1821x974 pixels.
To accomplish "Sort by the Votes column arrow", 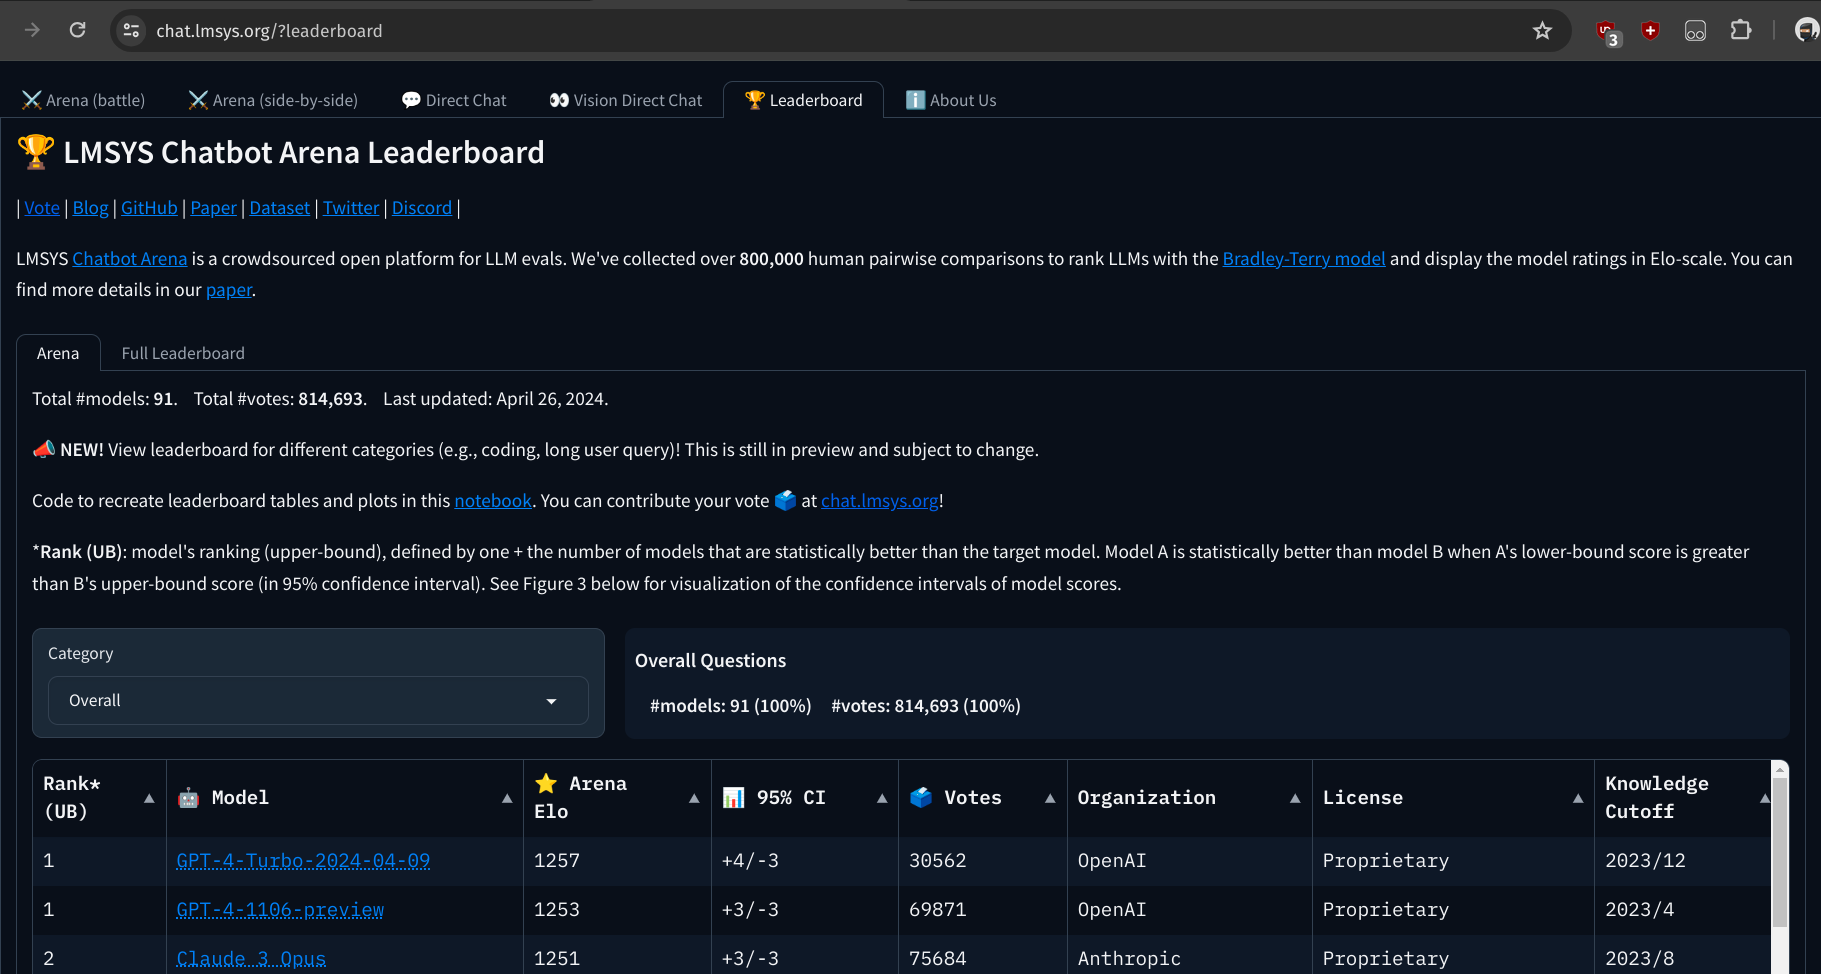I will 1050,798.
